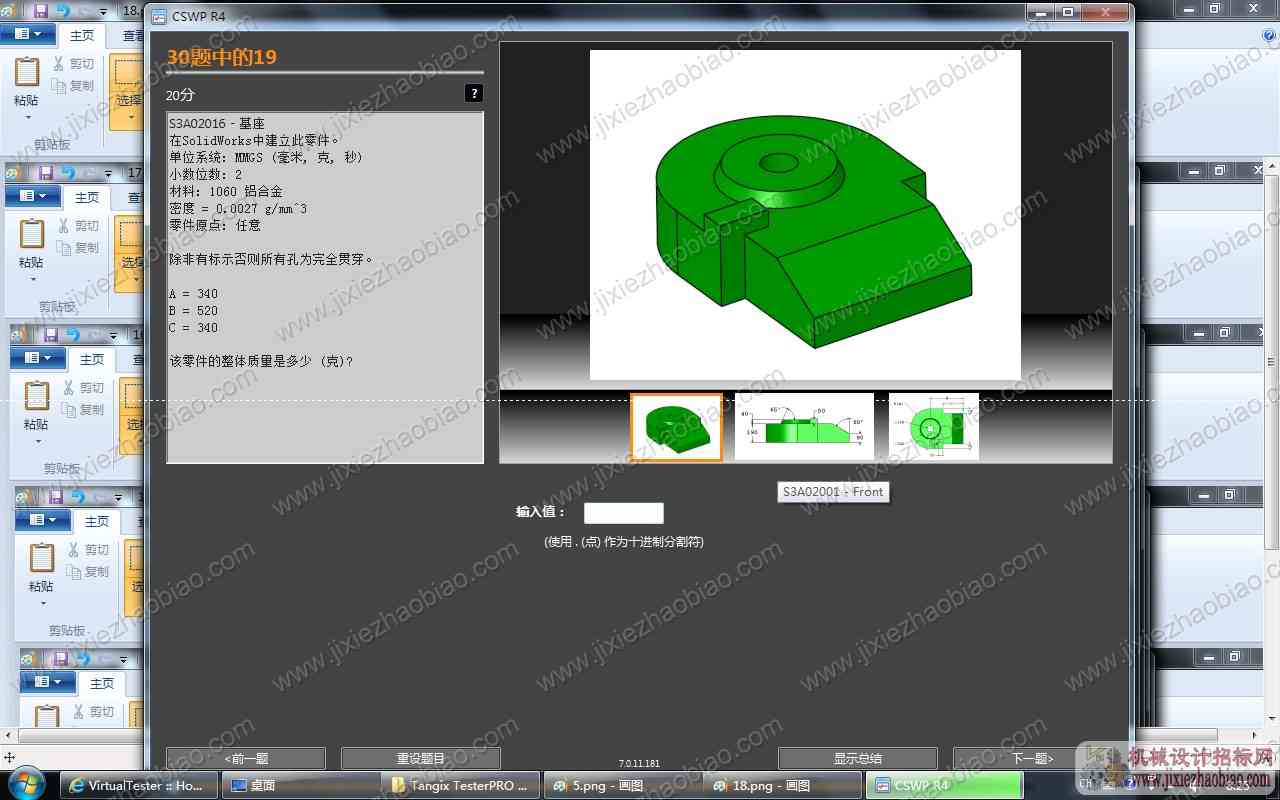The width and height of the screenshot is (1280, 800).
Task: Select 主页 tab in Paint window 18
Action: pyautogui.click(x=81, y=35)
